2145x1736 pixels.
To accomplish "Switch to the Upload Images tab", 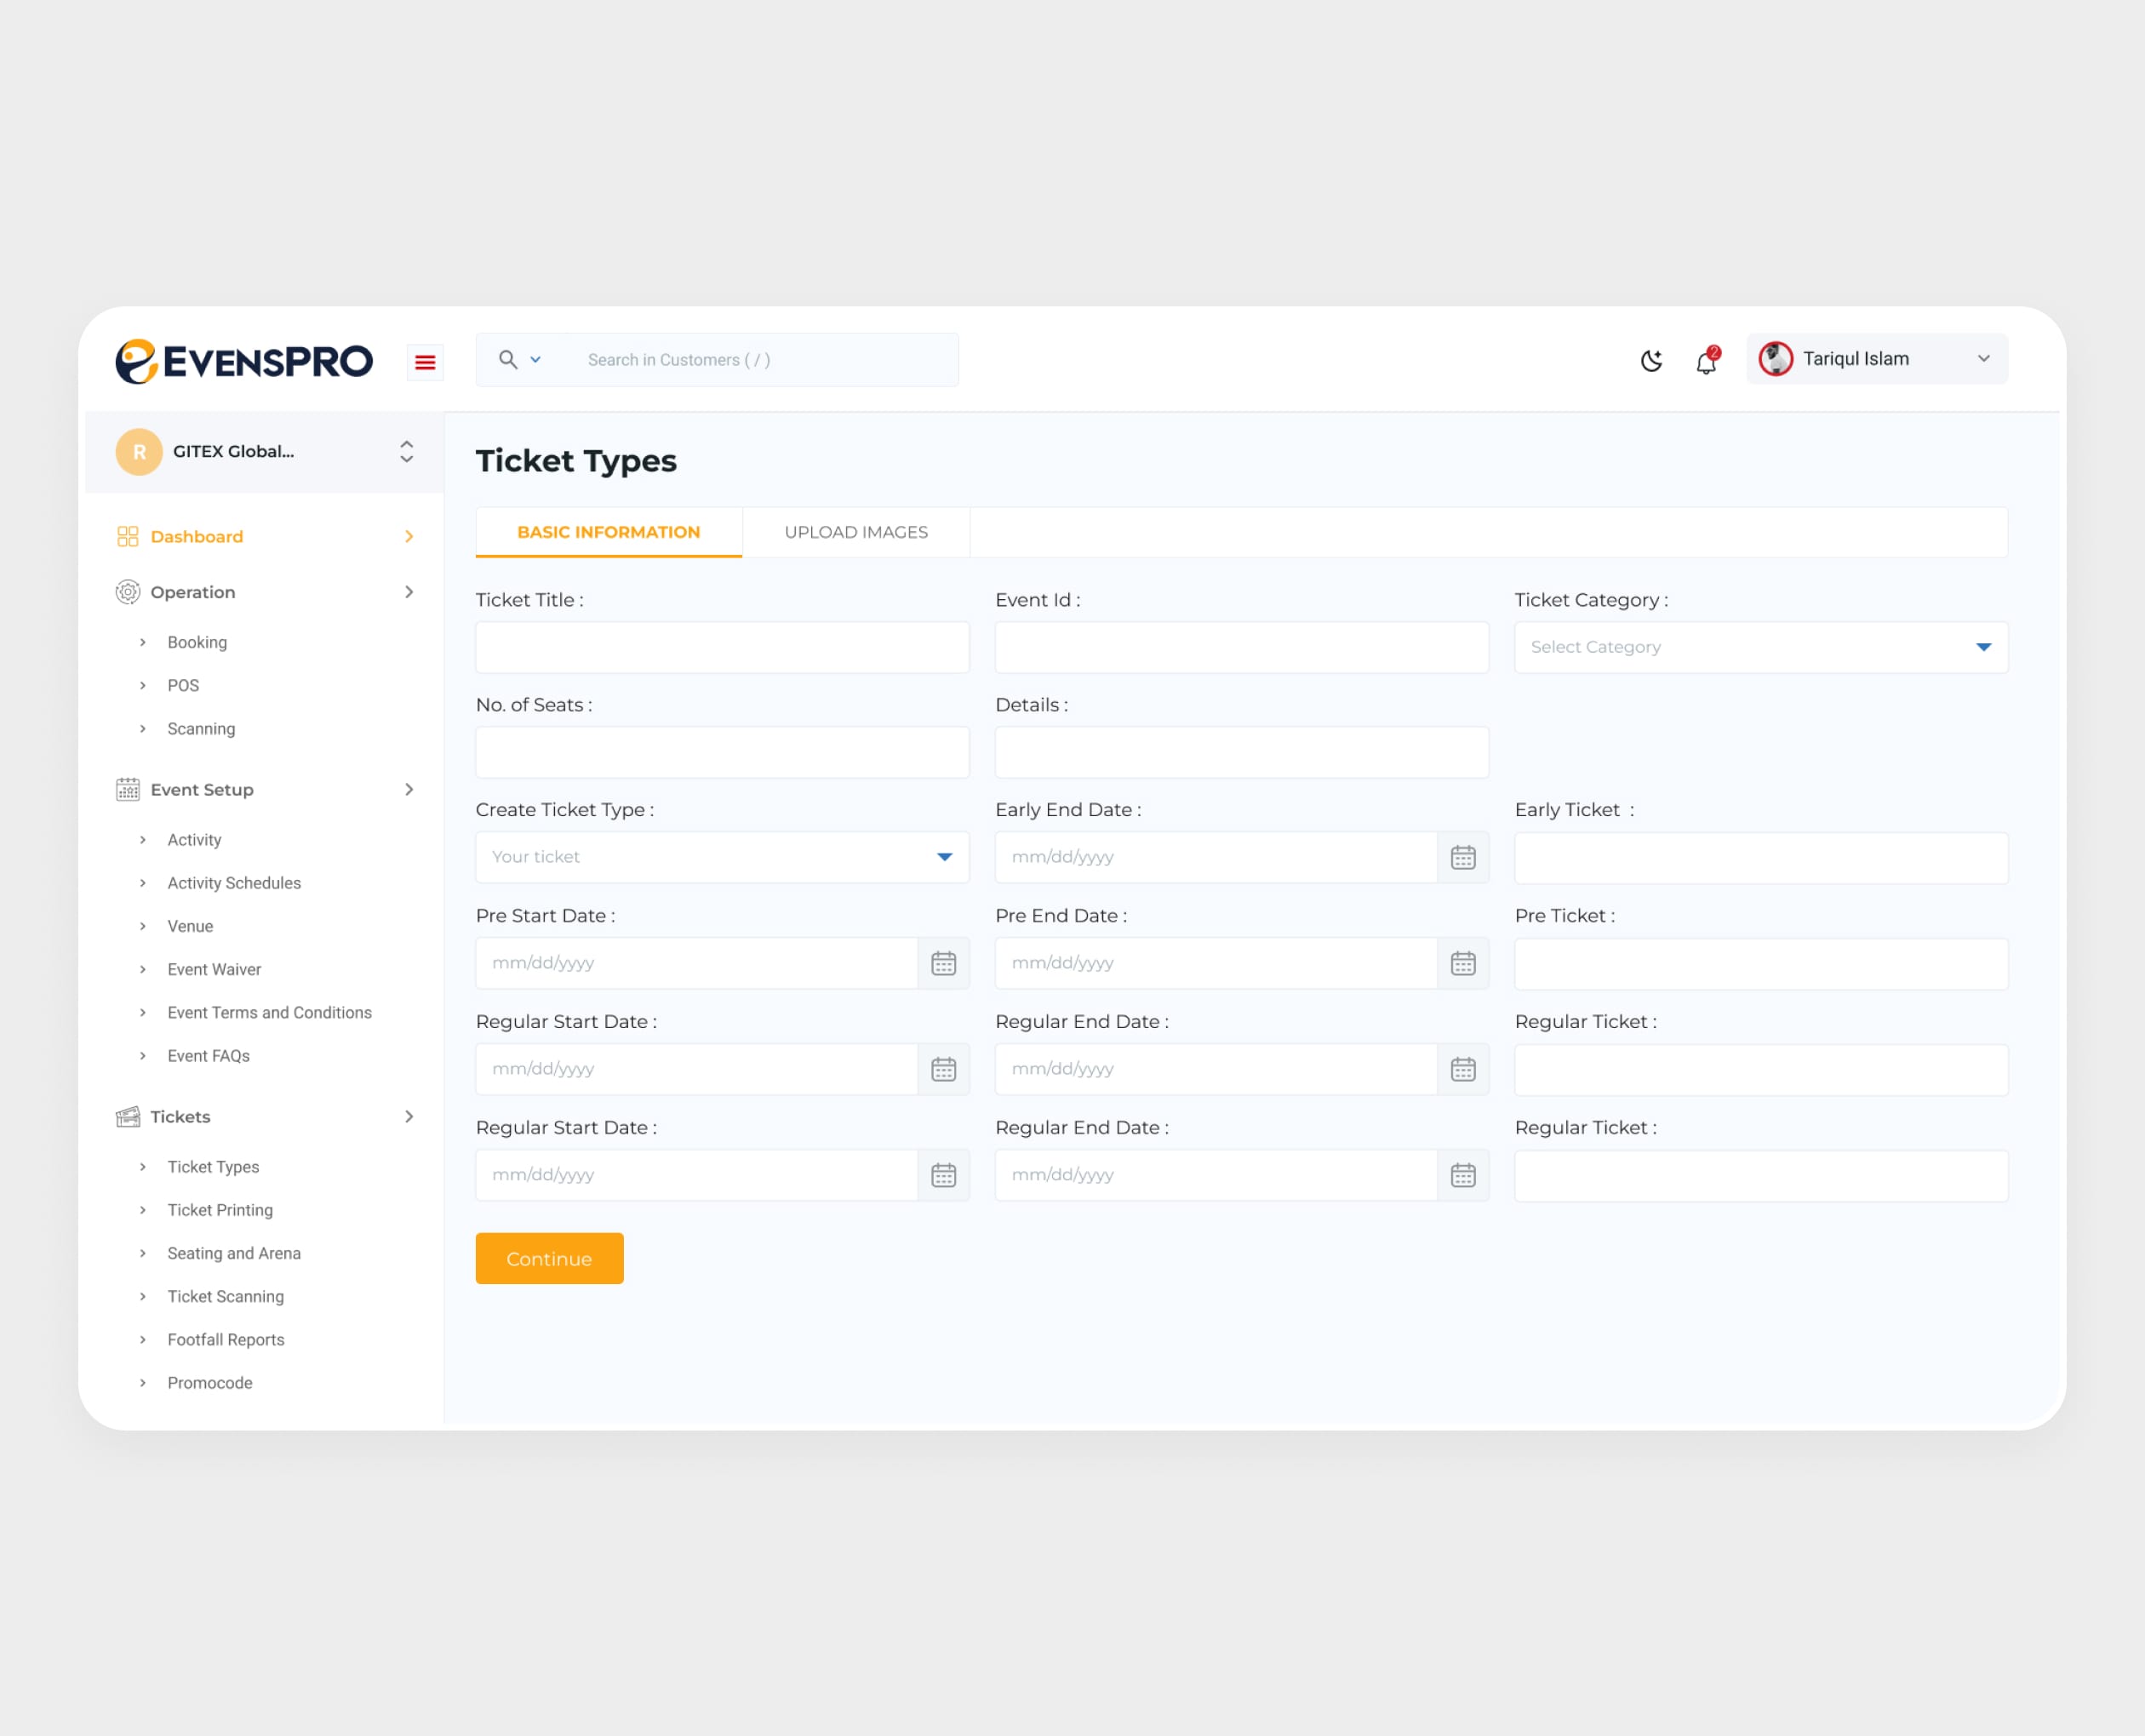I will click(x=856, y=532).
